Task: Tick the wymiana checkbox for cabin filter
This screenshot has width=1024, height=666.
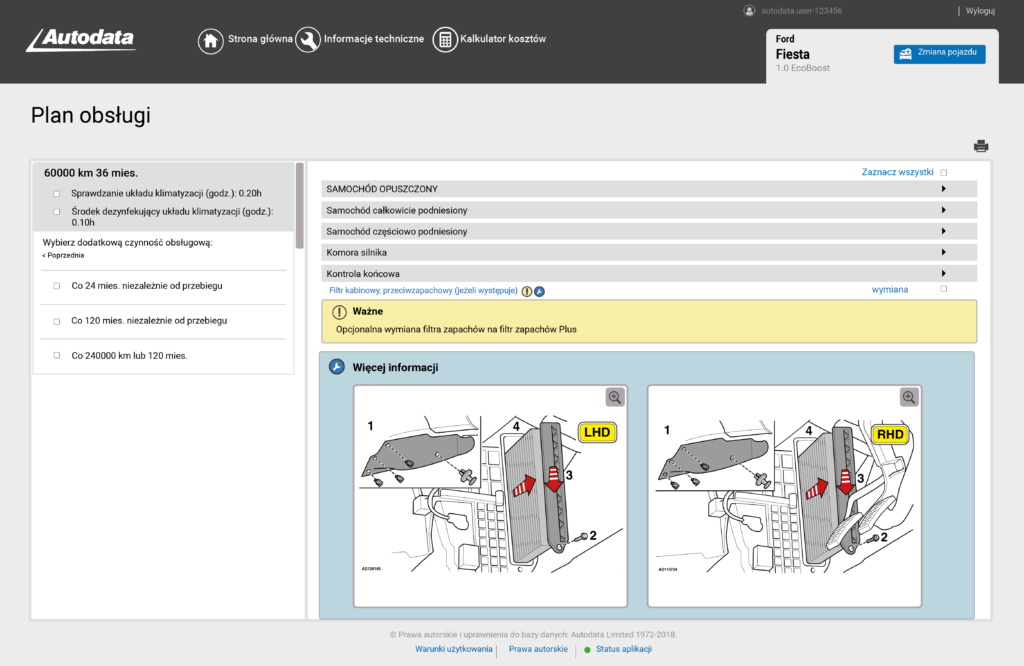Action: 943,289
